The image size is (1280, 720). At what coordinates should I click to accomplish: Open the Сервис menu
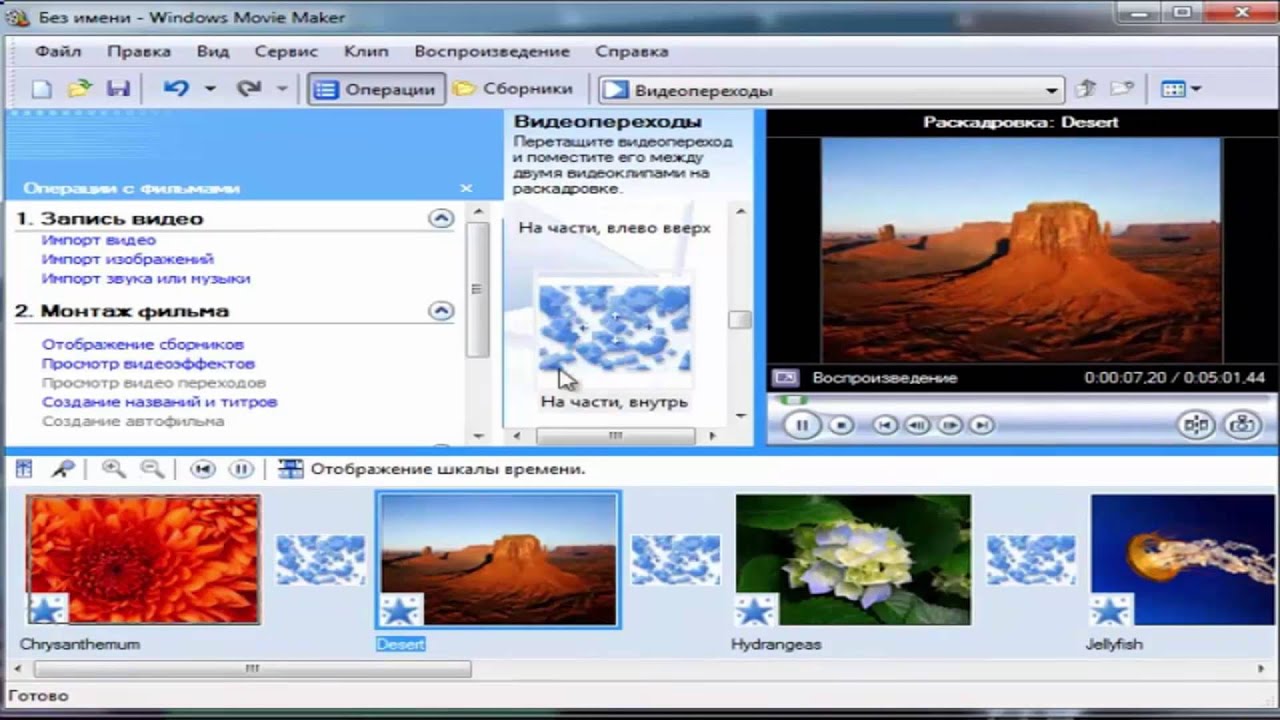pos(285,51)
